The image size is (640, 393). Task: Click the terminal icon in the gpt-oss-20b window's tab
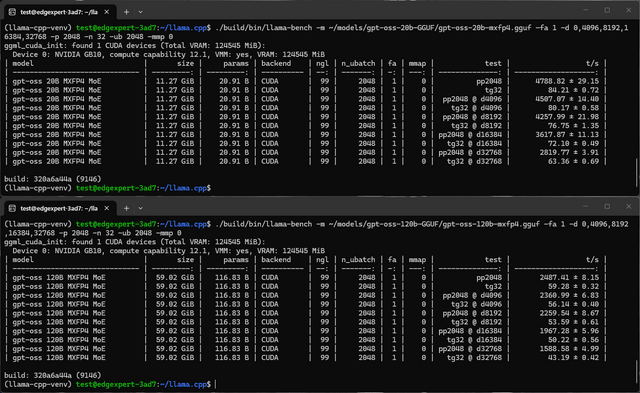pyautogui.click(x=12, y=12)
